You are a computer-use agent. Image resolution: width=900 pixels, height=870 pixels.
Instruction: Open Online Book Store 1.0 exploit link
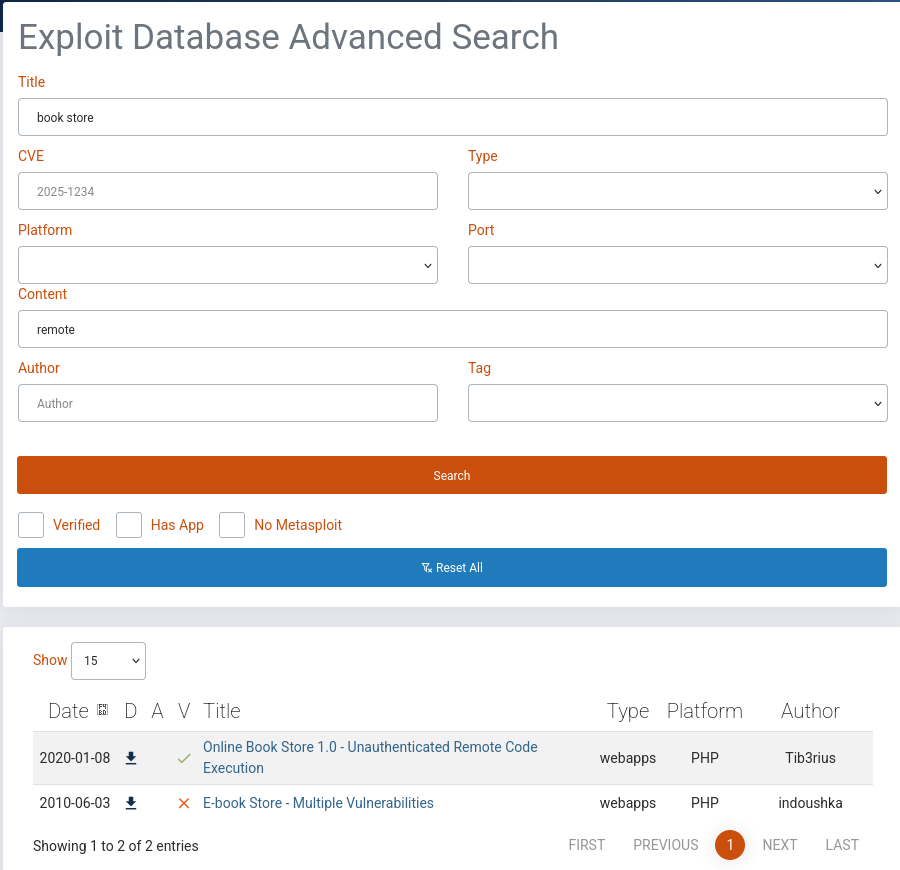coord(370,758)
